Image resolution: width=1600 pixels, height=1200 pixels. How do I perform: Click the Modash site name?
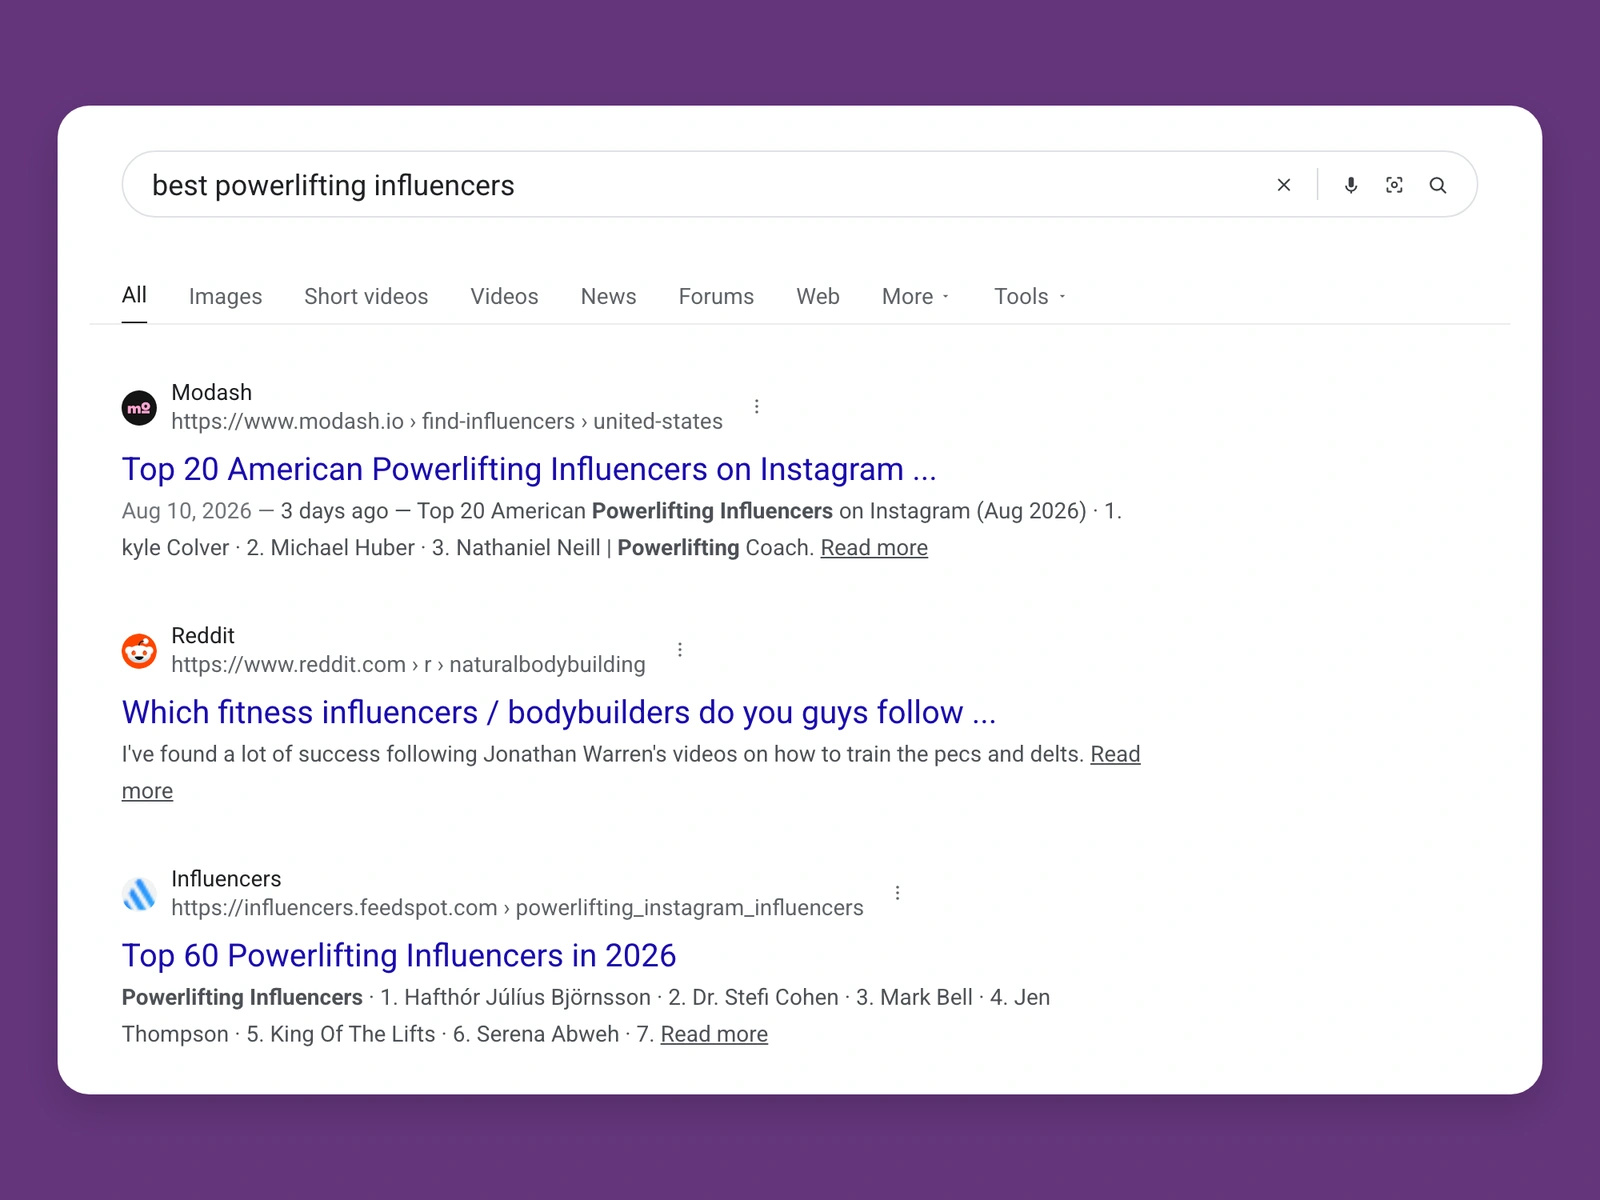pyautogui.click(x=212, y=392)
